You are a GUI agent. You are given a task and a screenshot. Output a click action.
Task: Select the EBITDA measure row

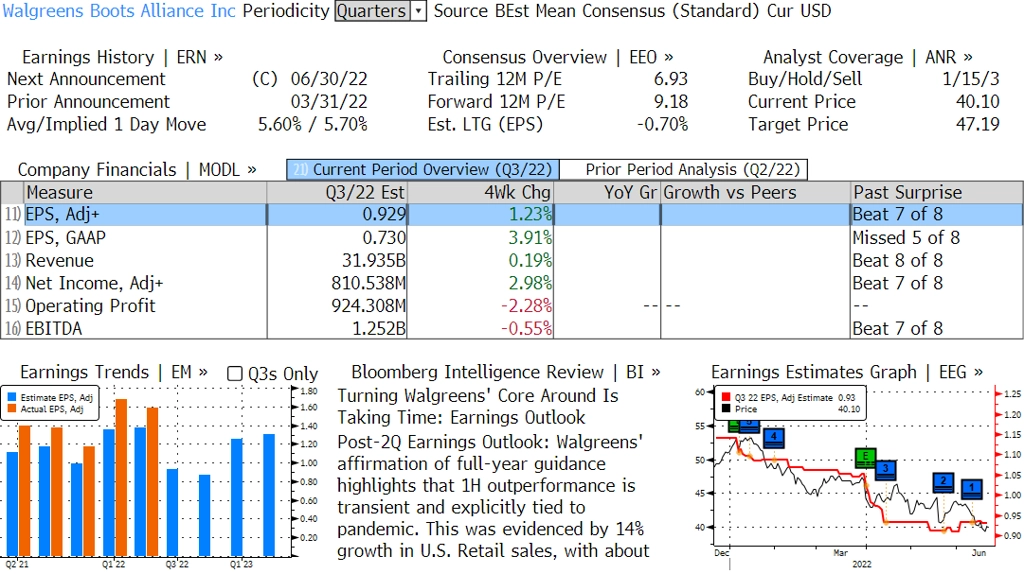512,328
